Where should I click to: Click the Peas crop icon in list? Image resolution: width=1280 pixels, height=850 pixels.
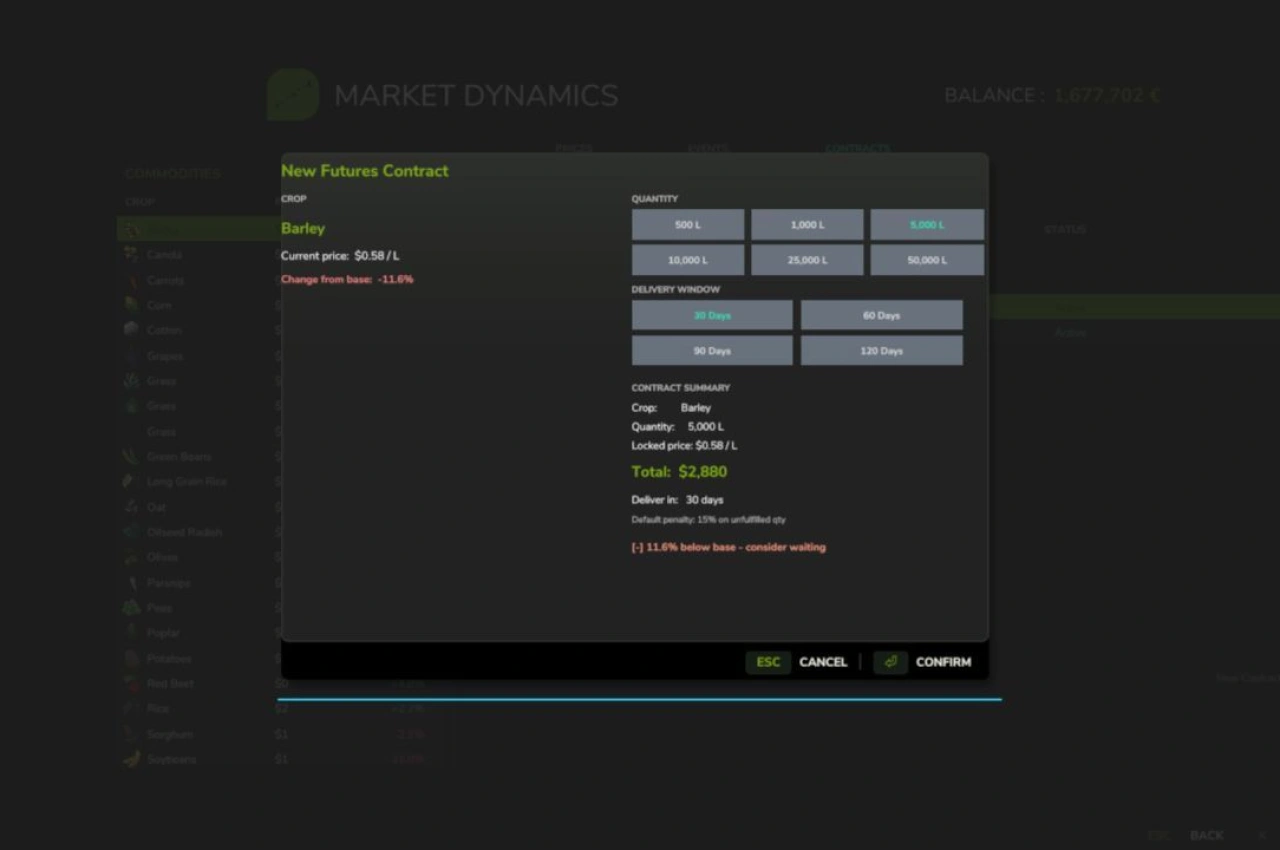tap(131, 607)
